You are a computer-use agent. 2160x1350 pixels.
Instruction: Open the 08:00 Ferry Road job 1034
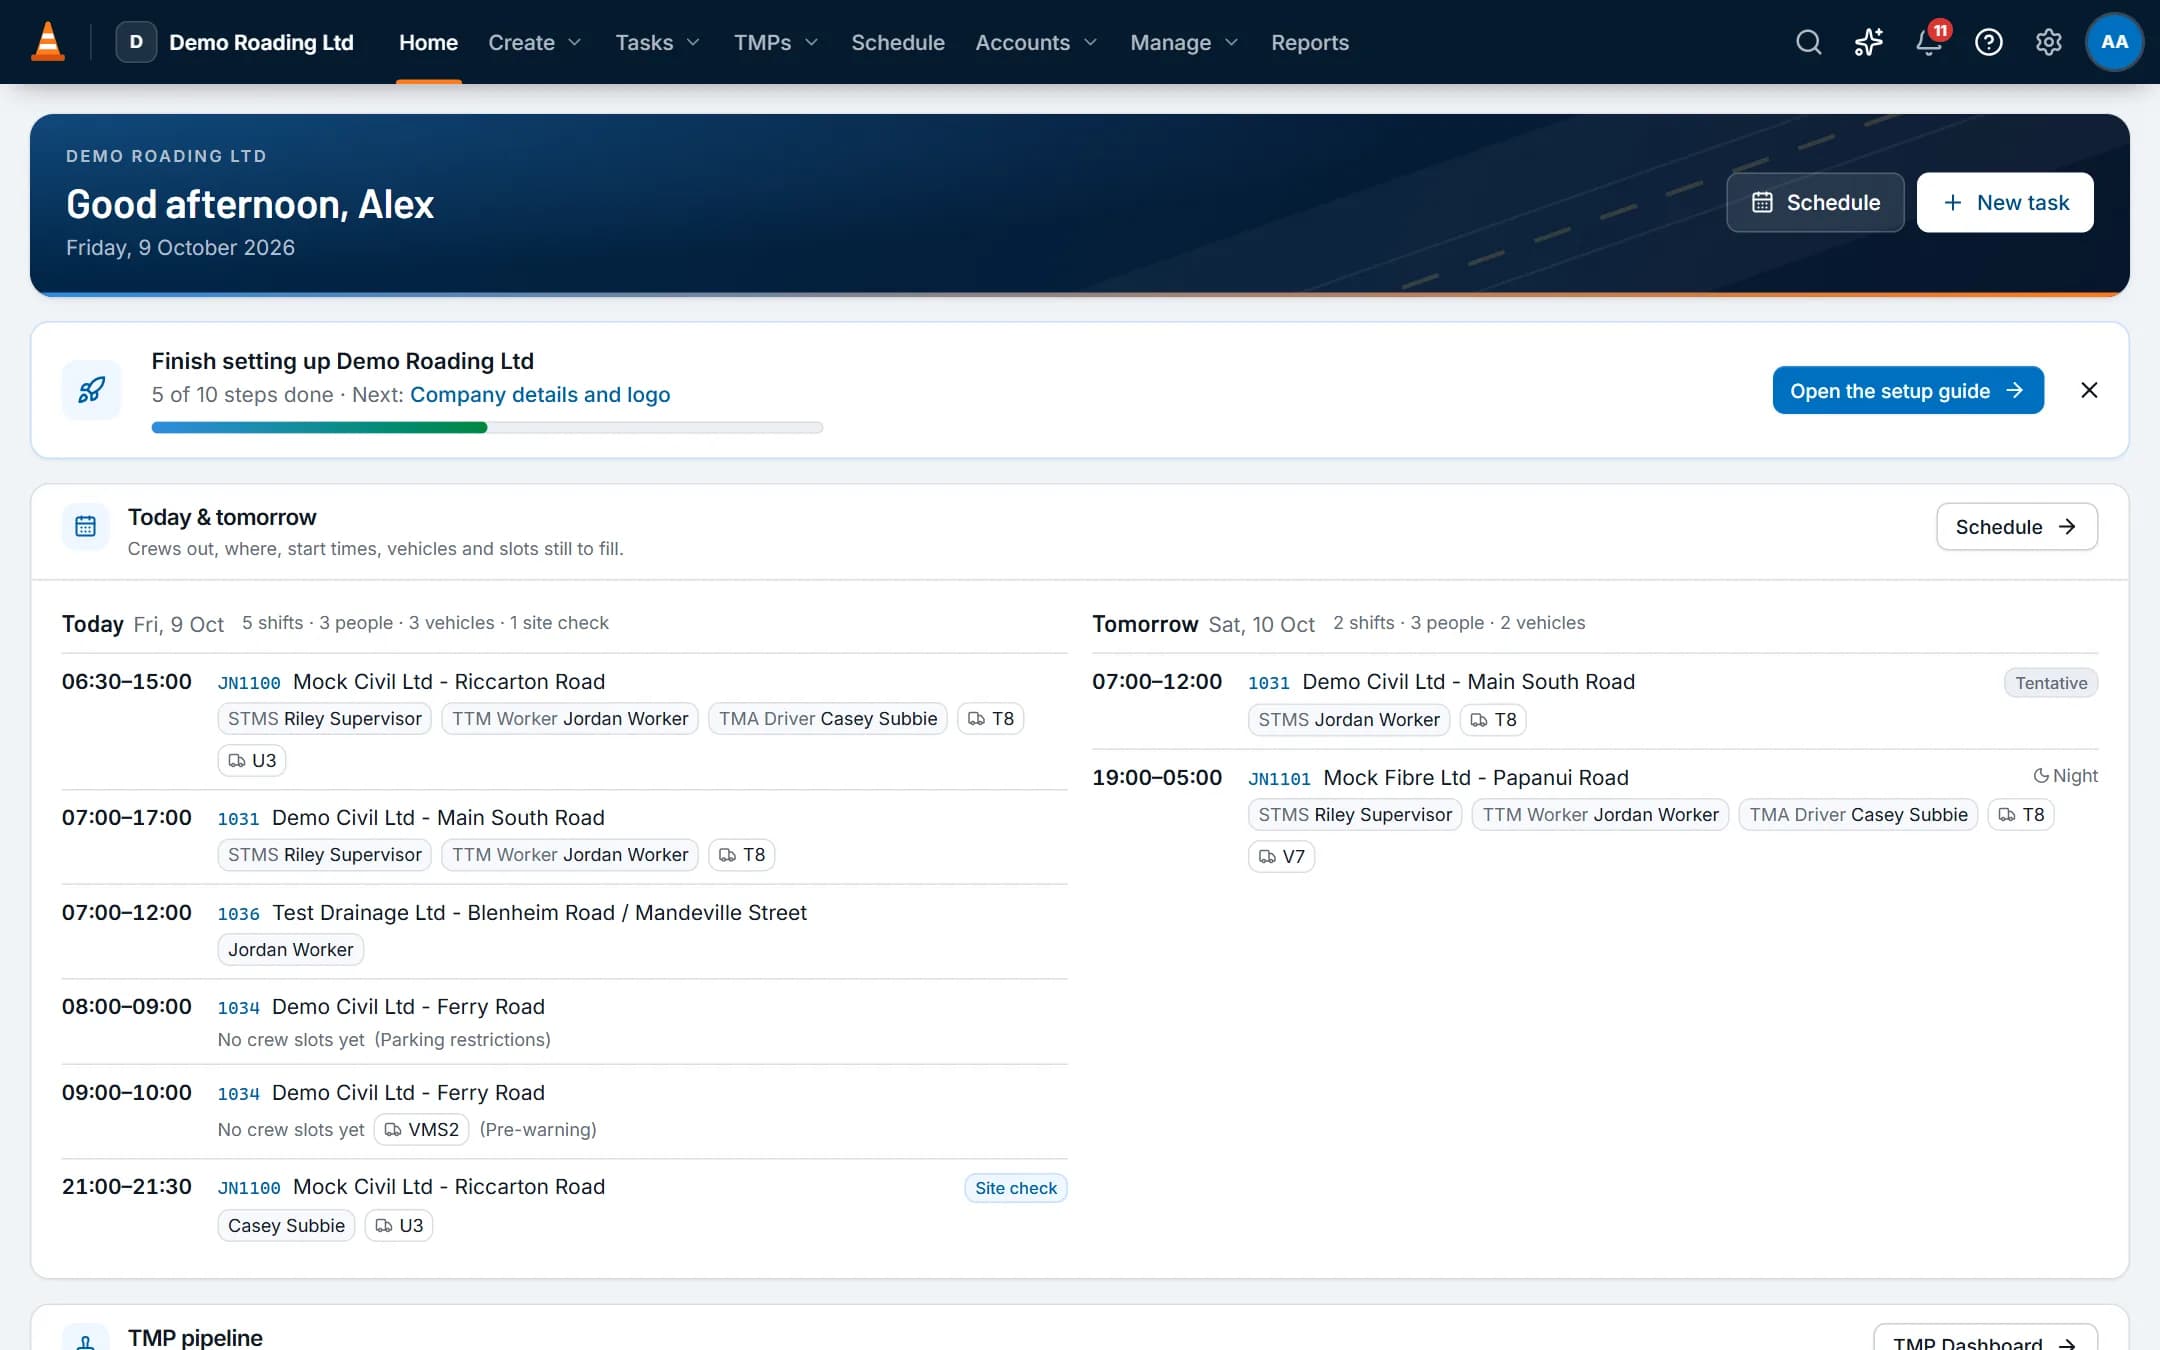pyautogui.click(x=381, y=1006)
